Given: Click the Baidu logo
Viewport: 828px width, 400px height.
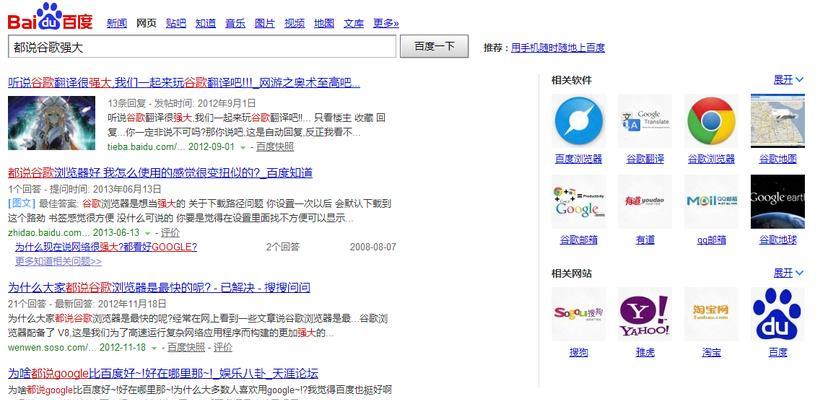Looking at the screenshot, I should pos(50,17).
